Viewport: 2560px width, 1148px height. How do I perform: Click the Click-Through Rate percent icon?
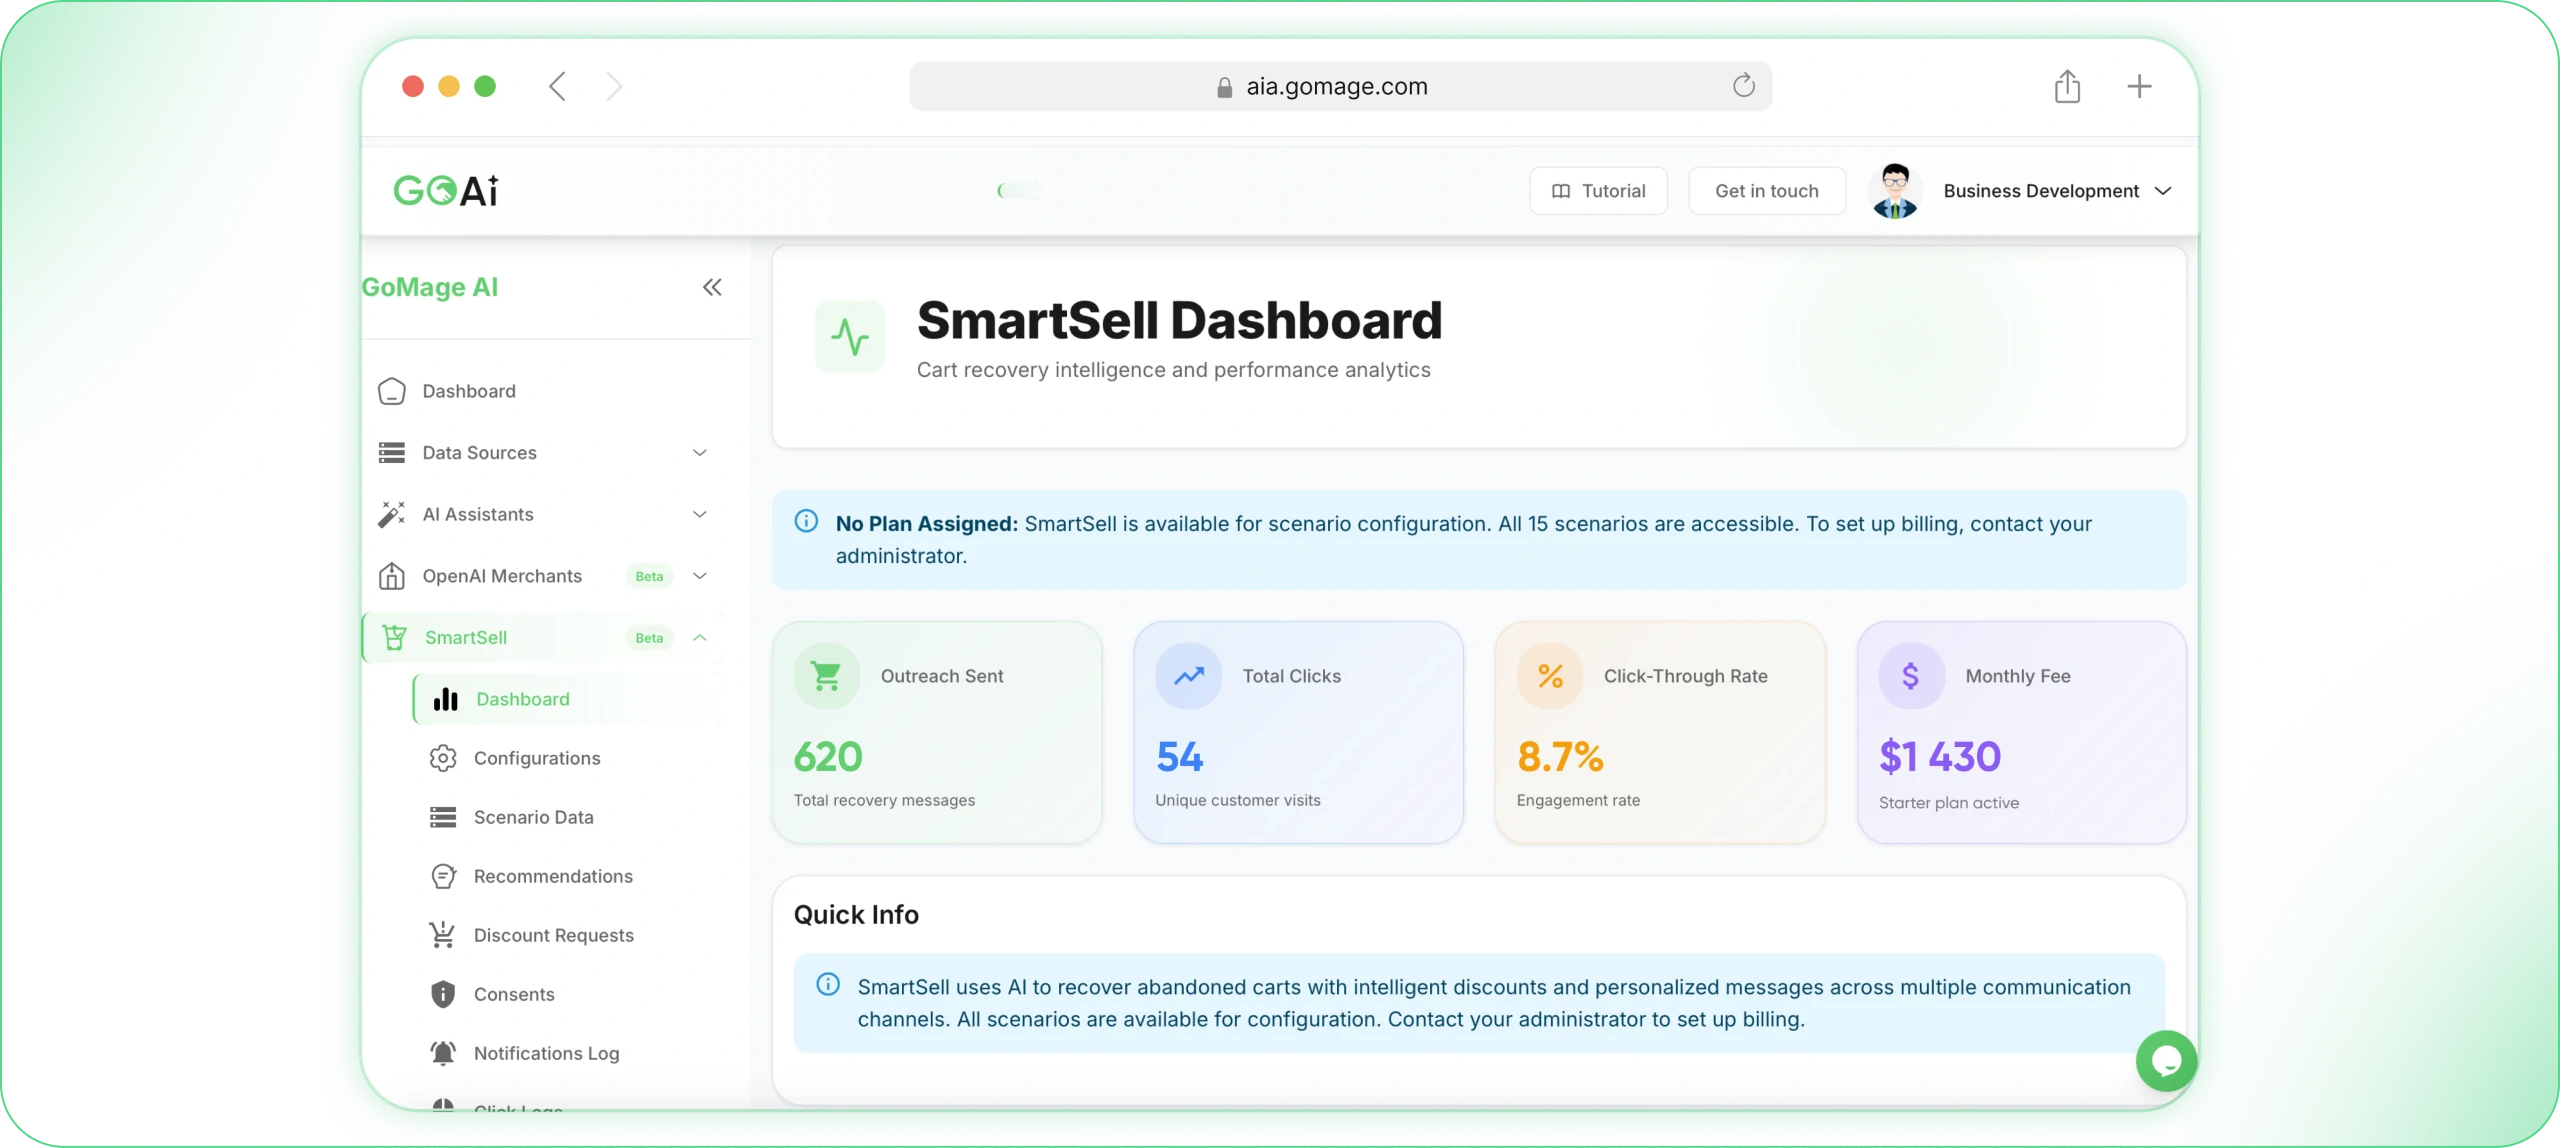tap(1550, 676)
